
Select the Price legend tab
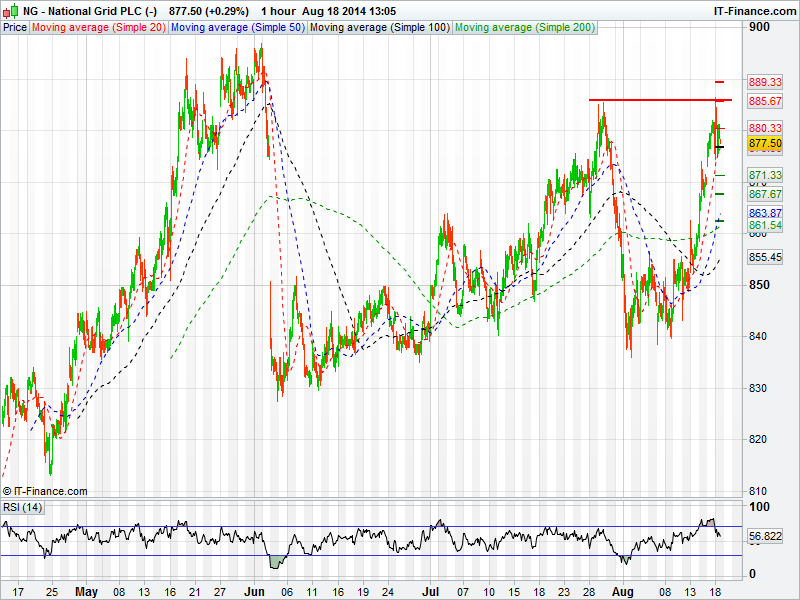[x=15, y=28]
